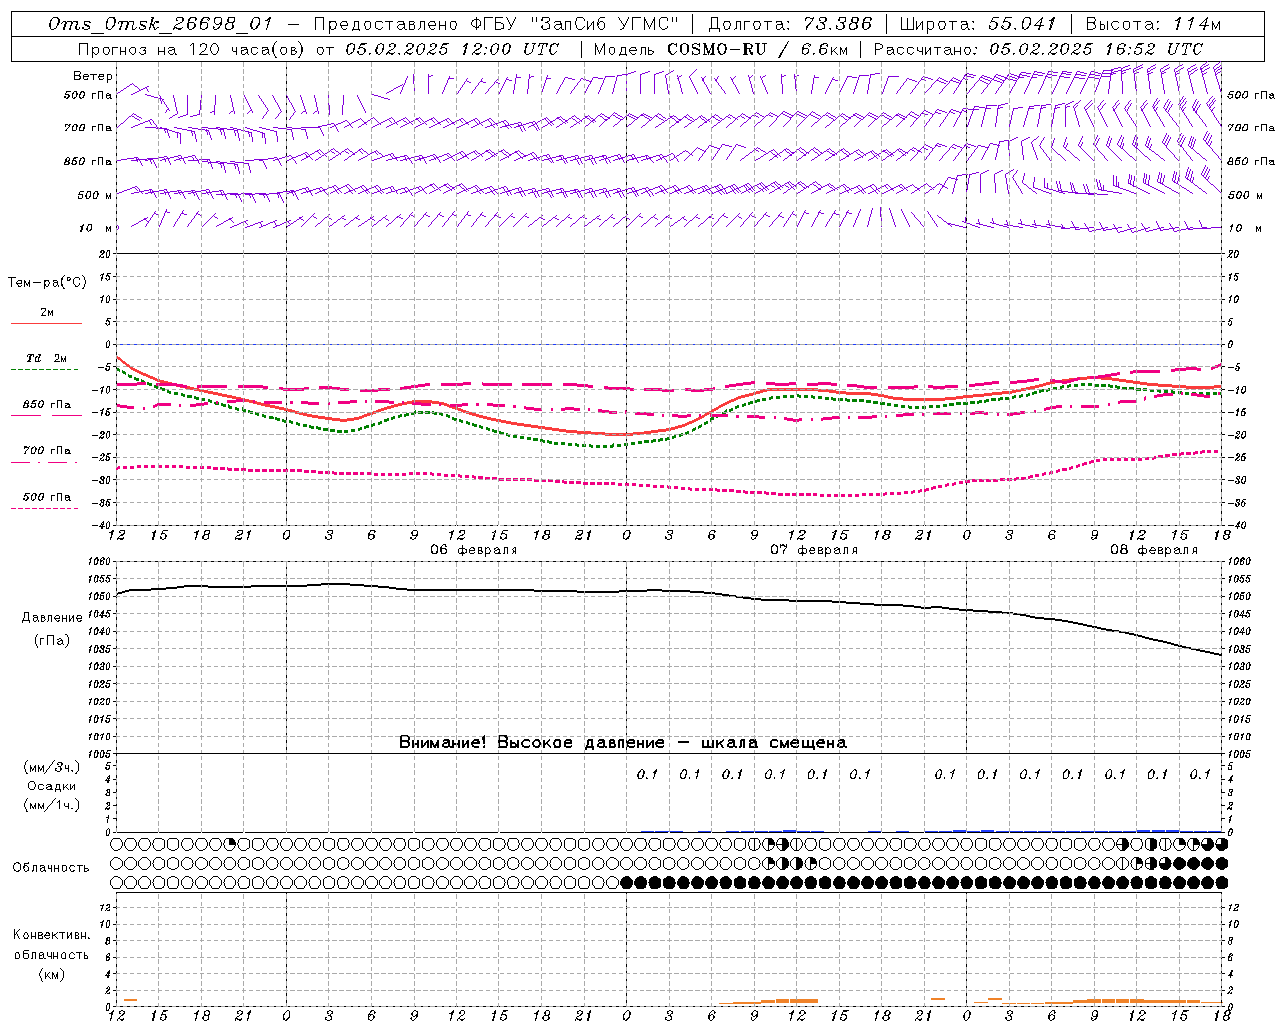
Task: Click the Облачность row label
Action: point(51,867)
